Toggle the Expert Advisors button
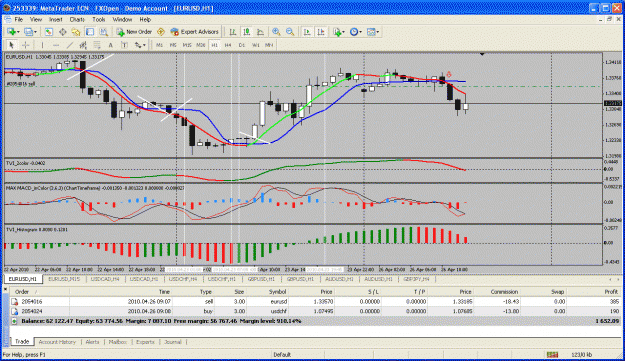This screenshot has height=361, width=625. click(x=195, y=32)
